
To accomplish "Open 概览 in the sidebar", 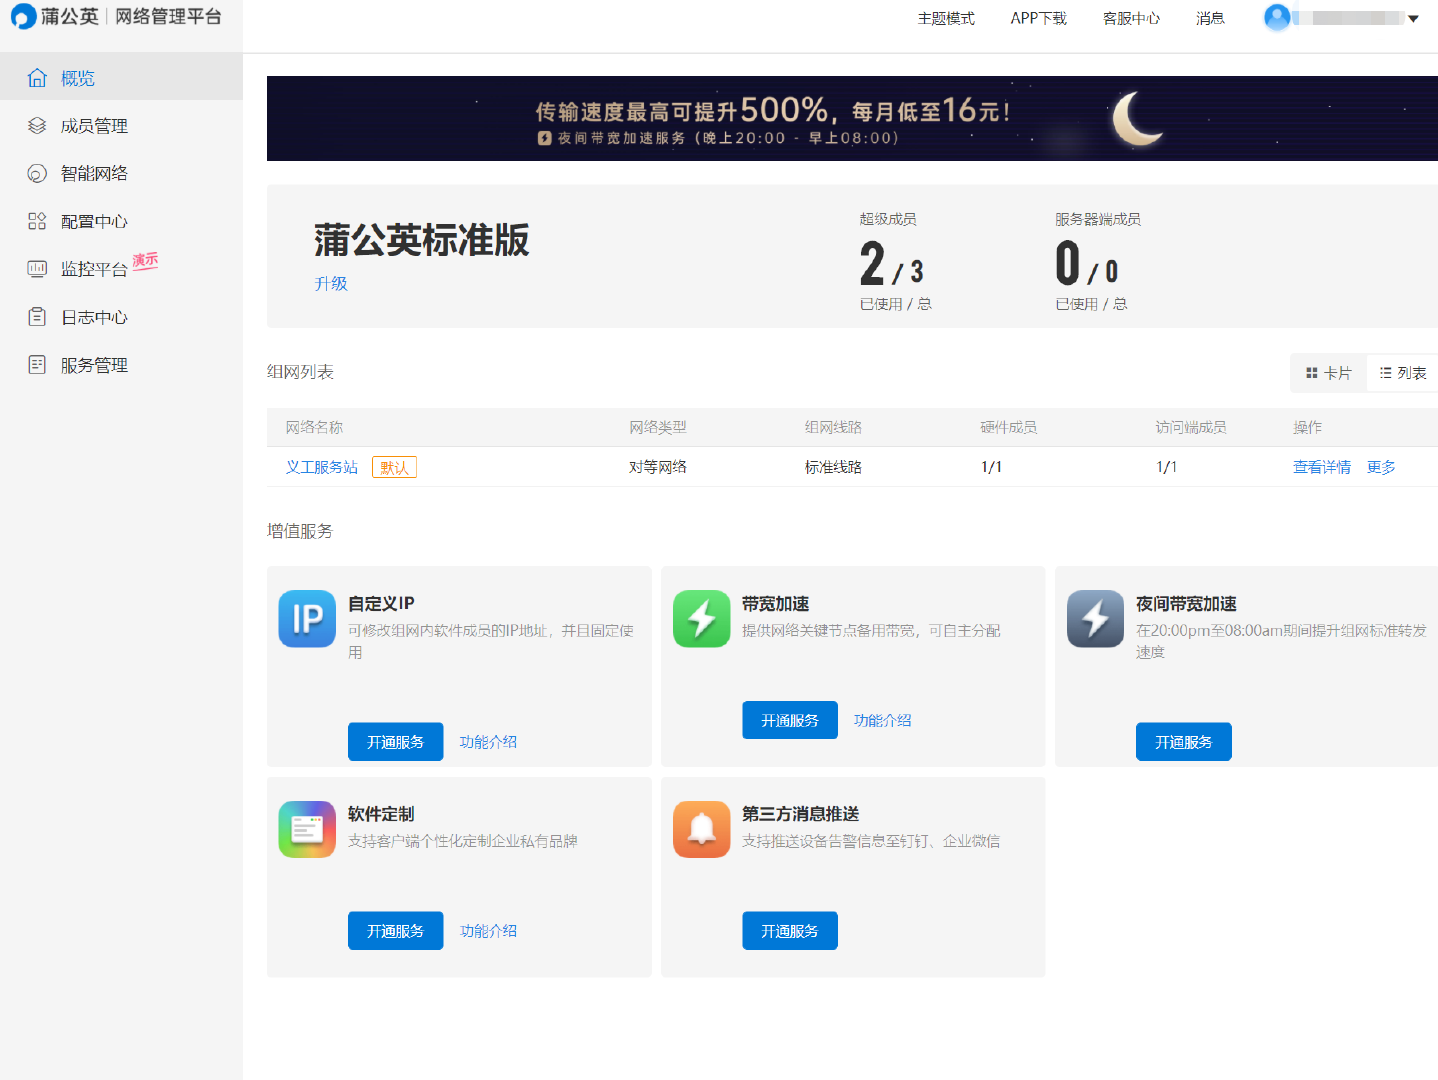I will [121, 78].
